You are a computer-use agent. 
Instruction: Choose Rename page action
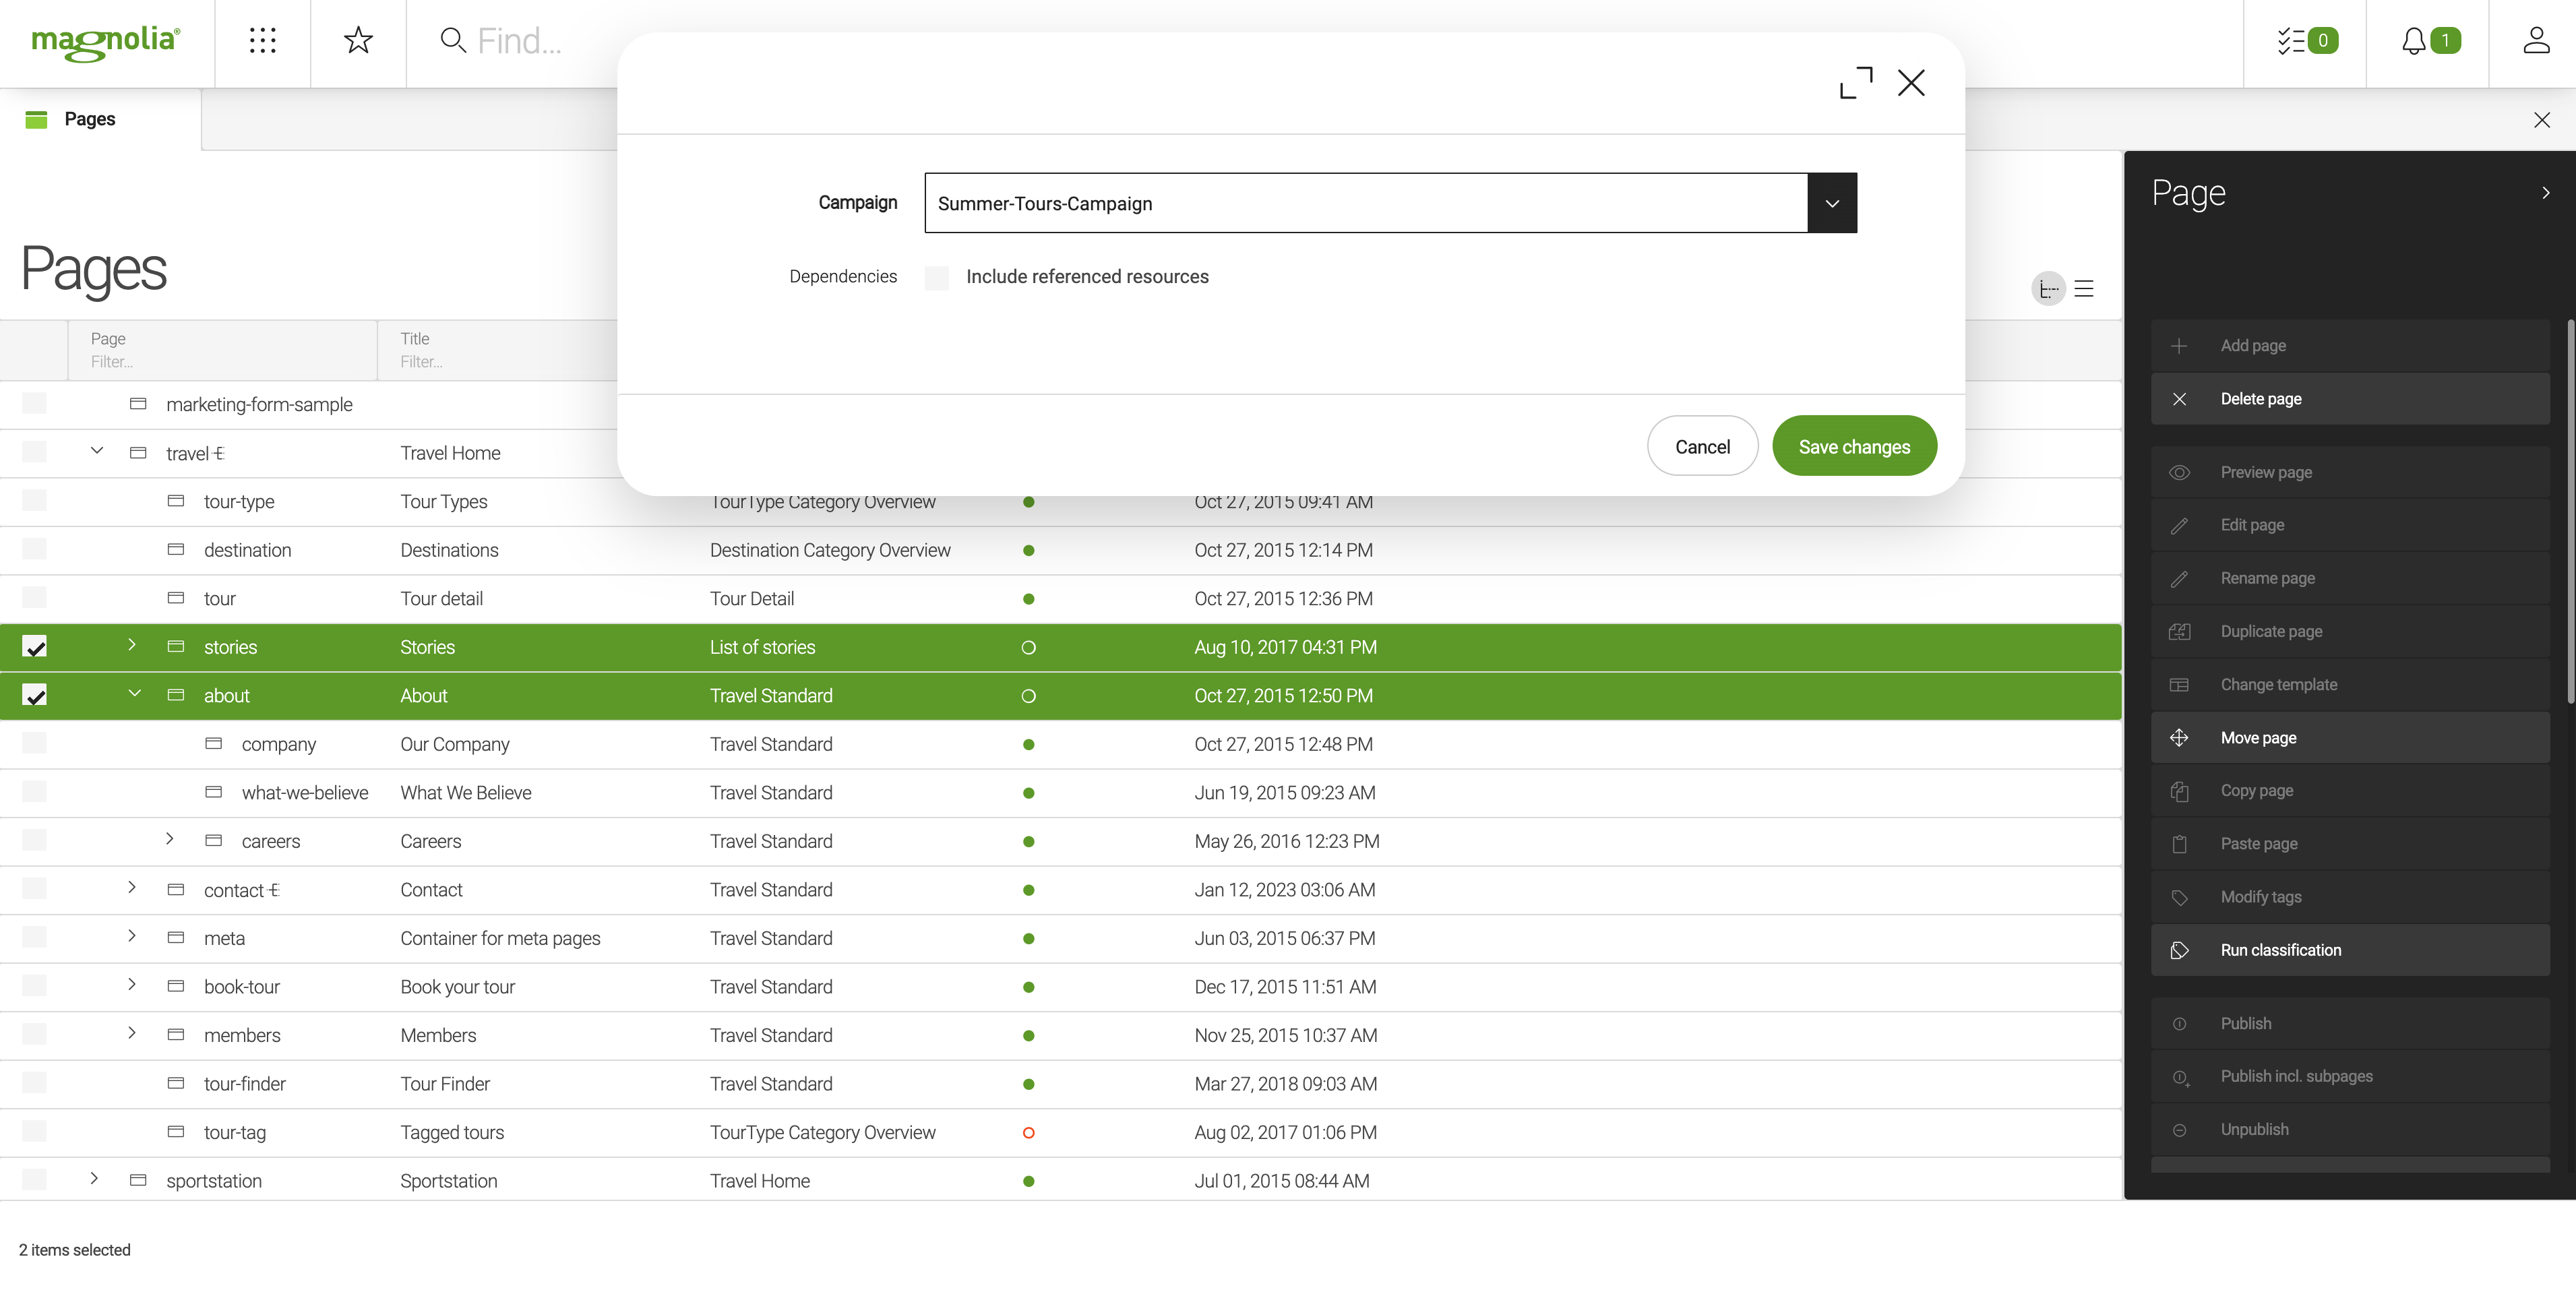point(2350,578)
